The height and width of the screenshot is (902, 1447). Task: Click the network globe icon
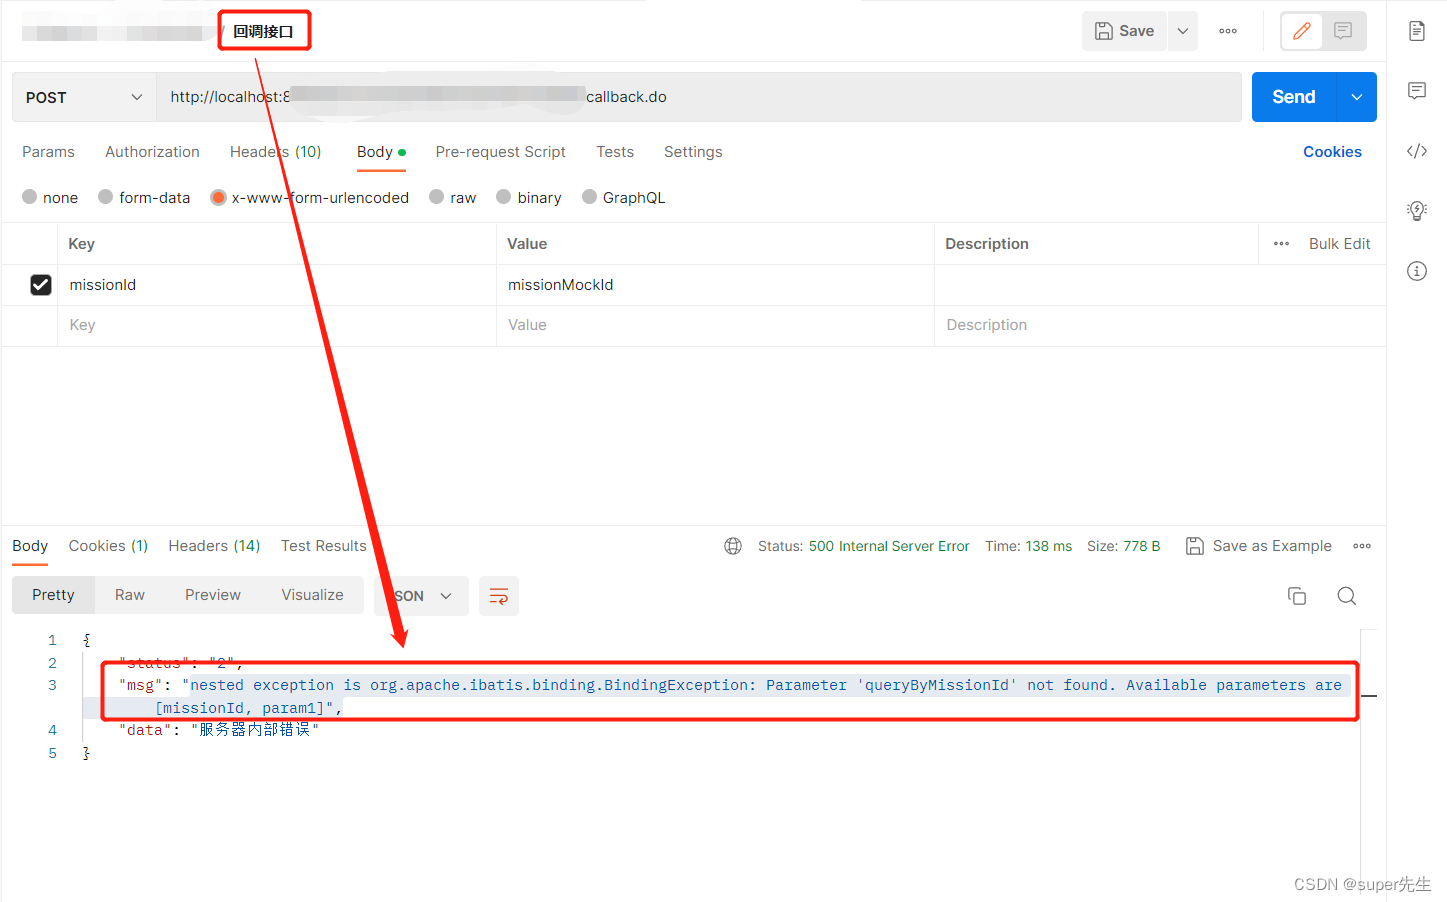click(733, 546)
